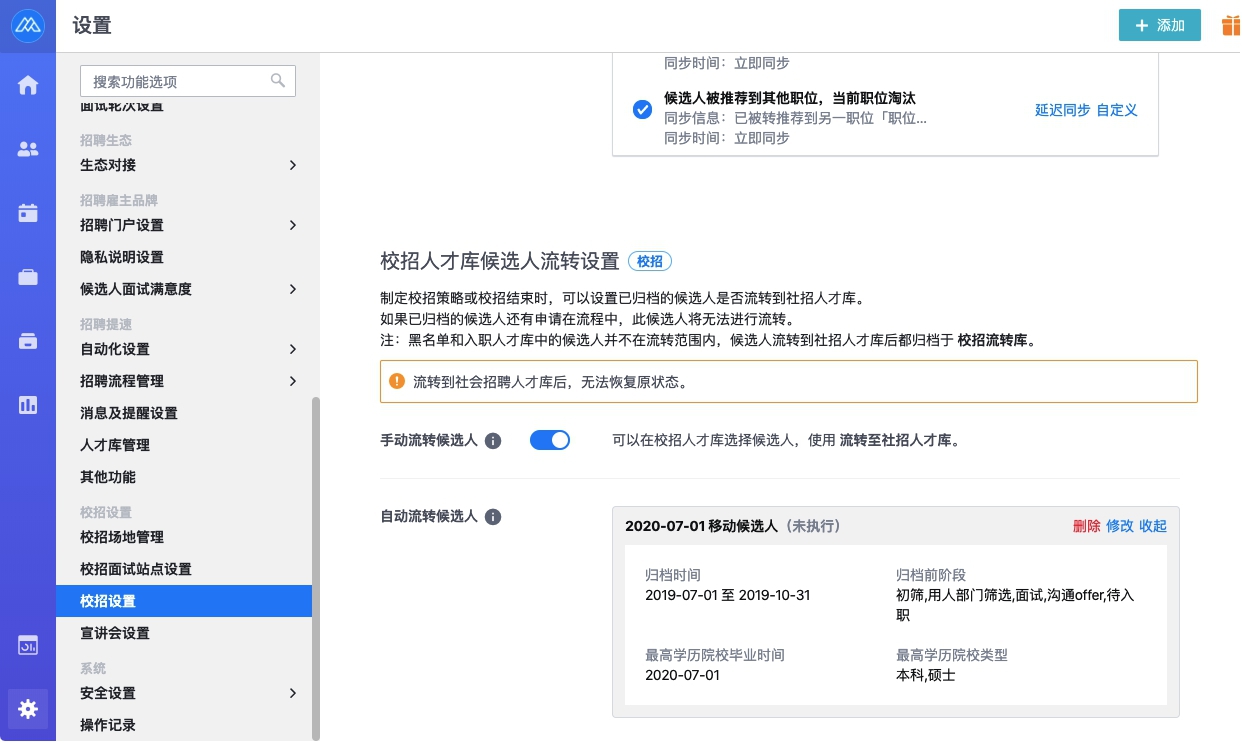
Task: Click the 添加 button
Action: (1159, 26)
